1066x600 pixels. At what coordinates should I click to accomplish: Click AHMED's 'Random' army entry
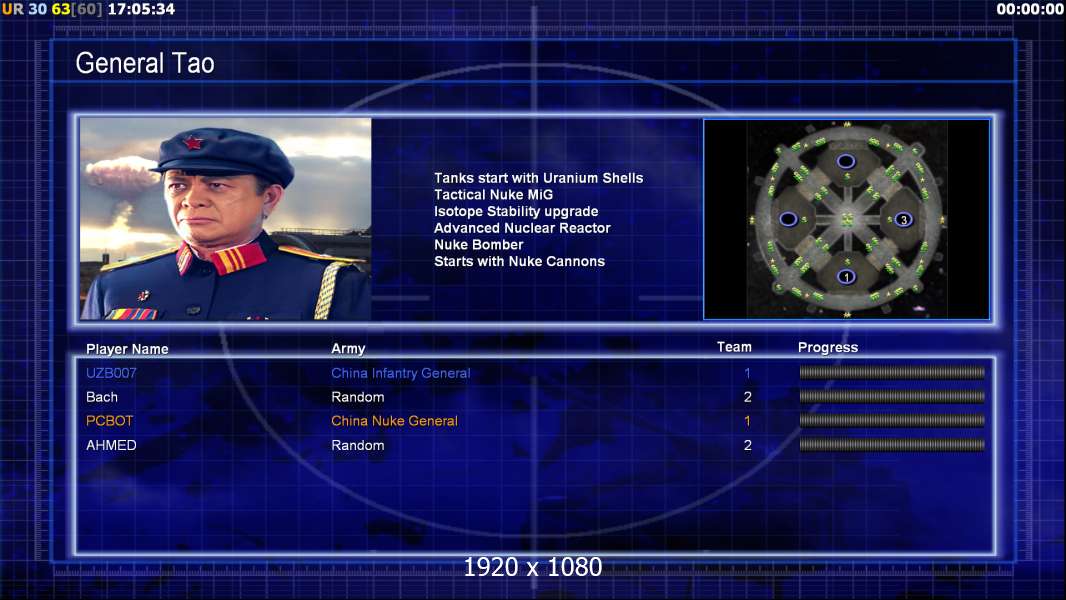[x=358, y=445]
